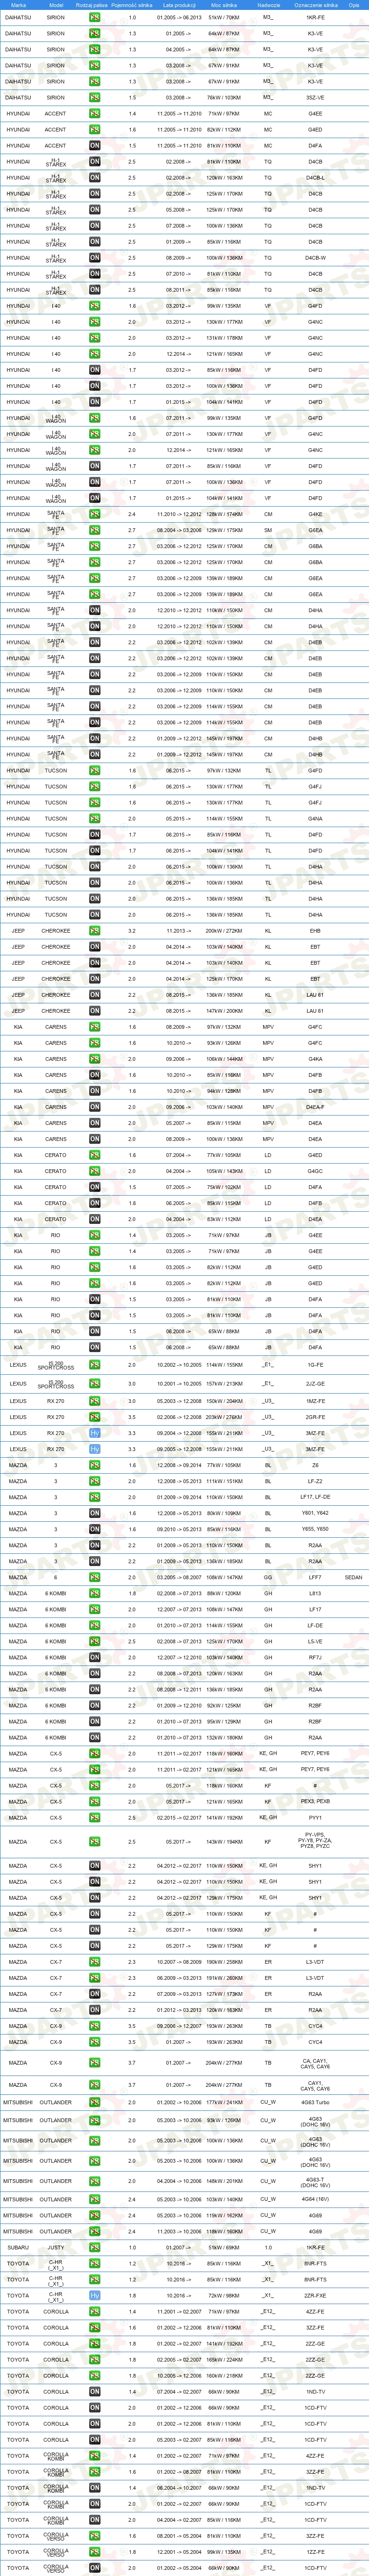Click the 2JZ-GE engine code cell

315,1384
